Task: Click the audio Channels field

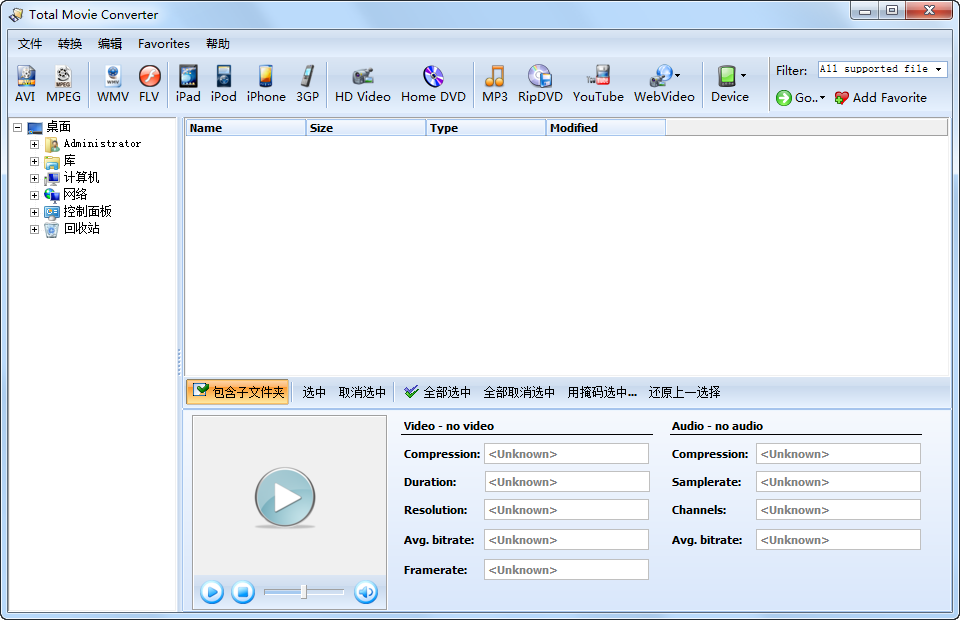Action: click(838, 510)
